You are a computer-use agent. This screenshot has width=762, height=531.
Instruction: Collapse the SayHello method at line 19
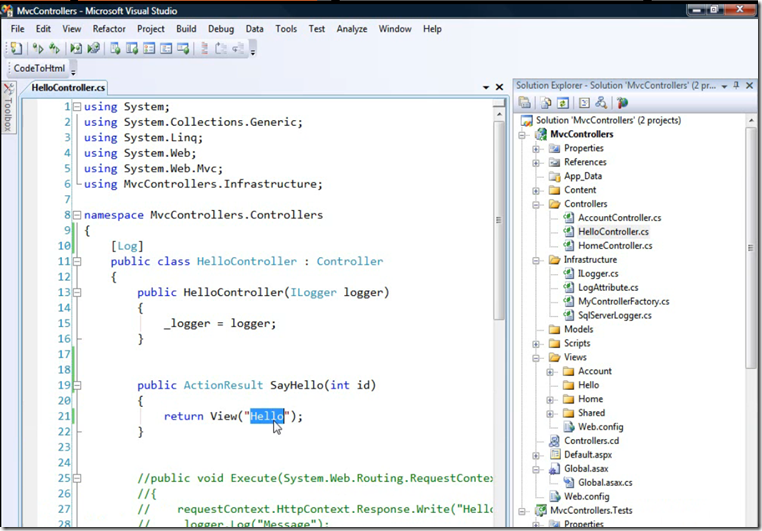point(77,385)
